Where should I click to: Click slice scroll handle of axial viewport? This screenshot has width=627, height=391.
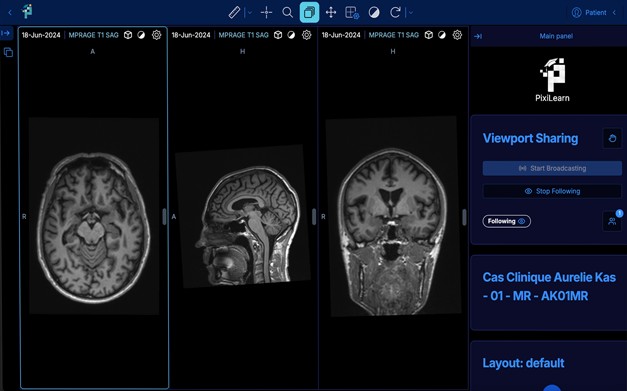164,217
